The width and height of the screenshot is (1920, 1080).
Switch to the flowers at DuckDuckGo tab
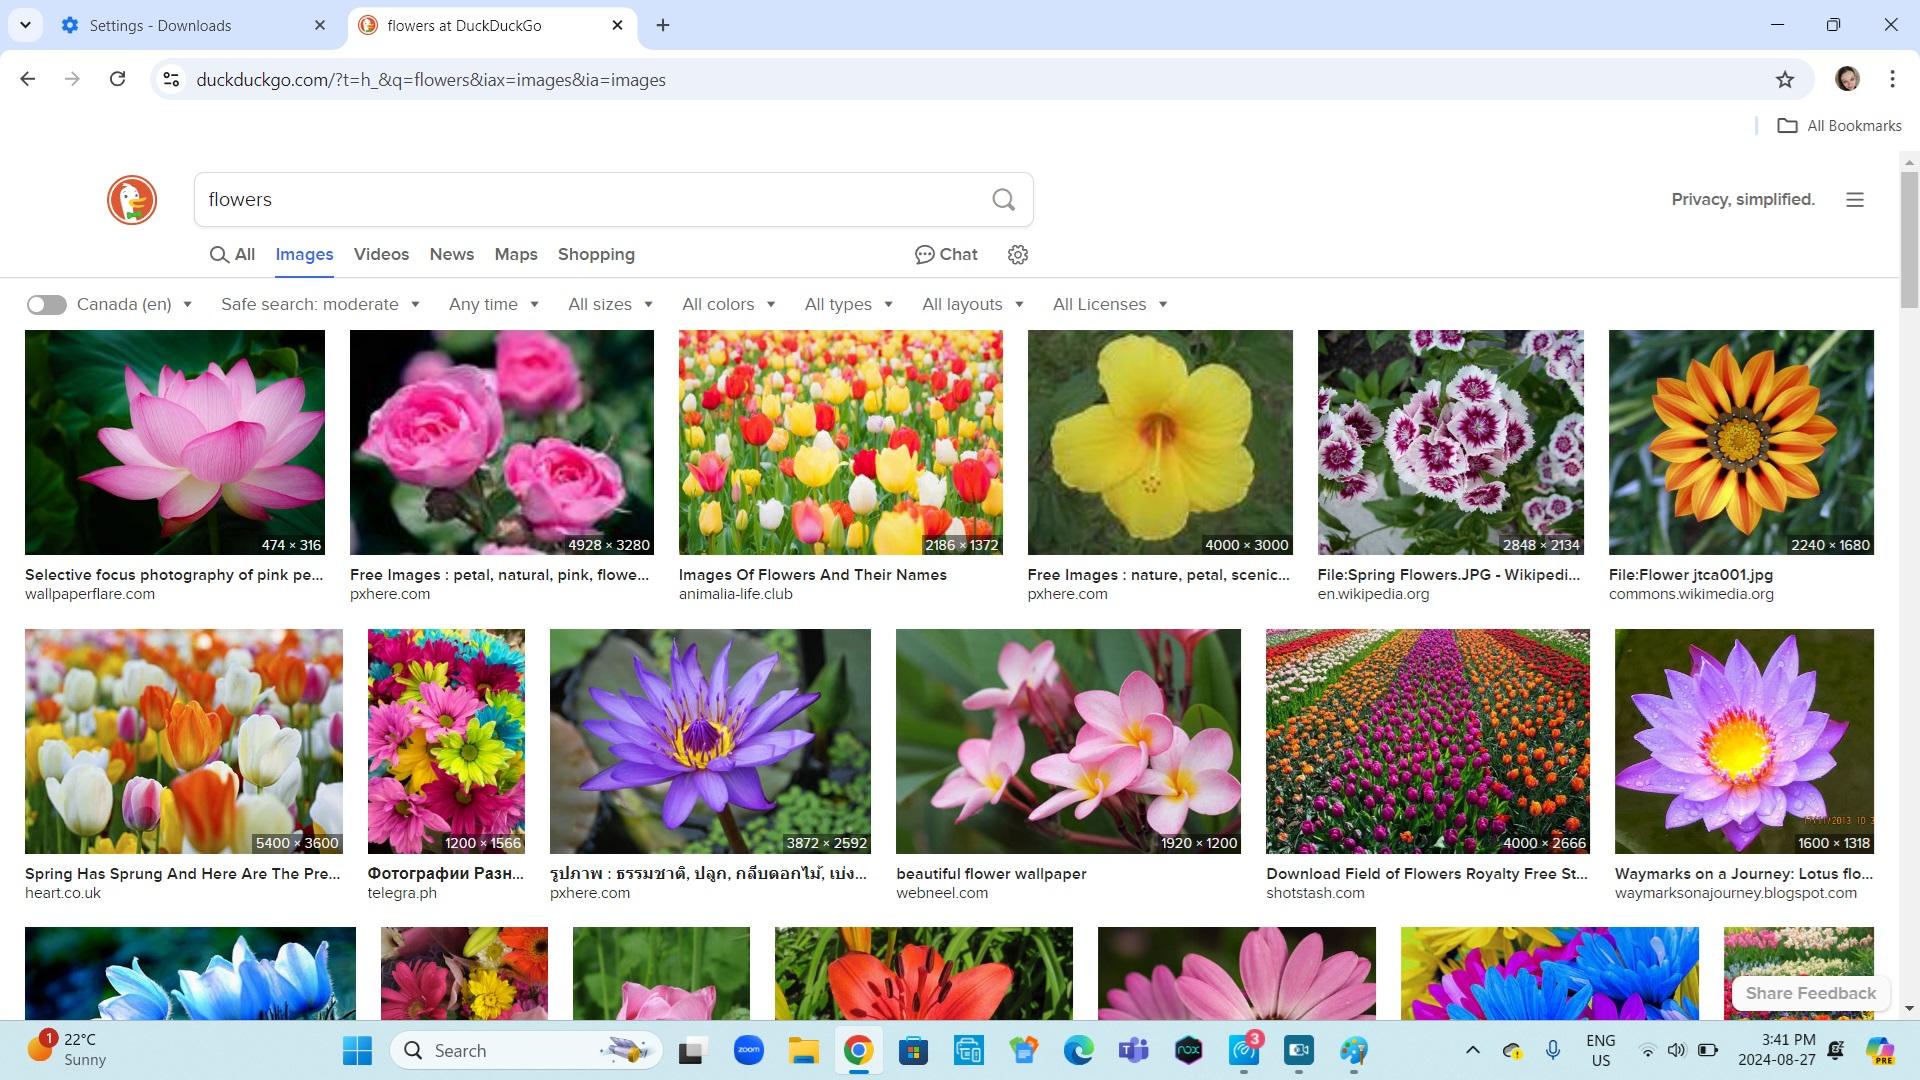point(492,25)
